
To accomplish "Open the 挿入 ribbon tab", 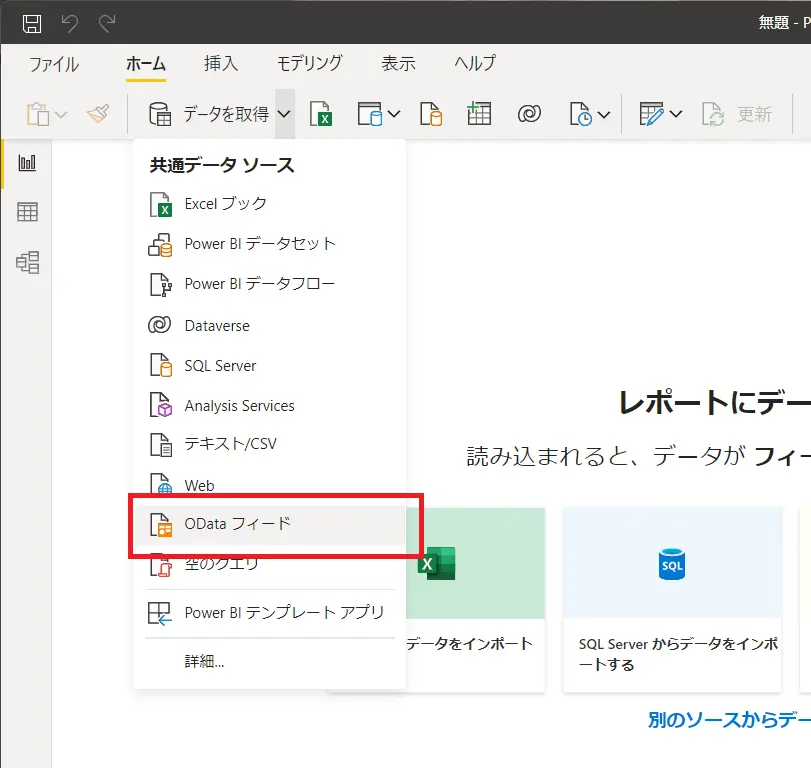I will (x=221, y=64).
